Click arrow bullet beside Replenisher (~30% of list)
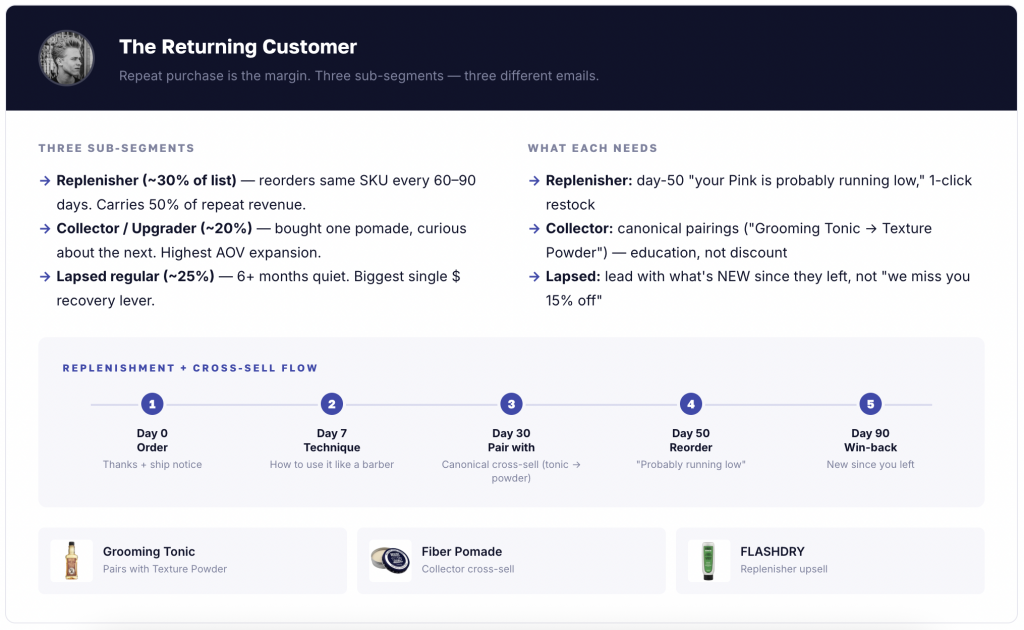Viewport: 1024px width, 630px height. [45, 181]
